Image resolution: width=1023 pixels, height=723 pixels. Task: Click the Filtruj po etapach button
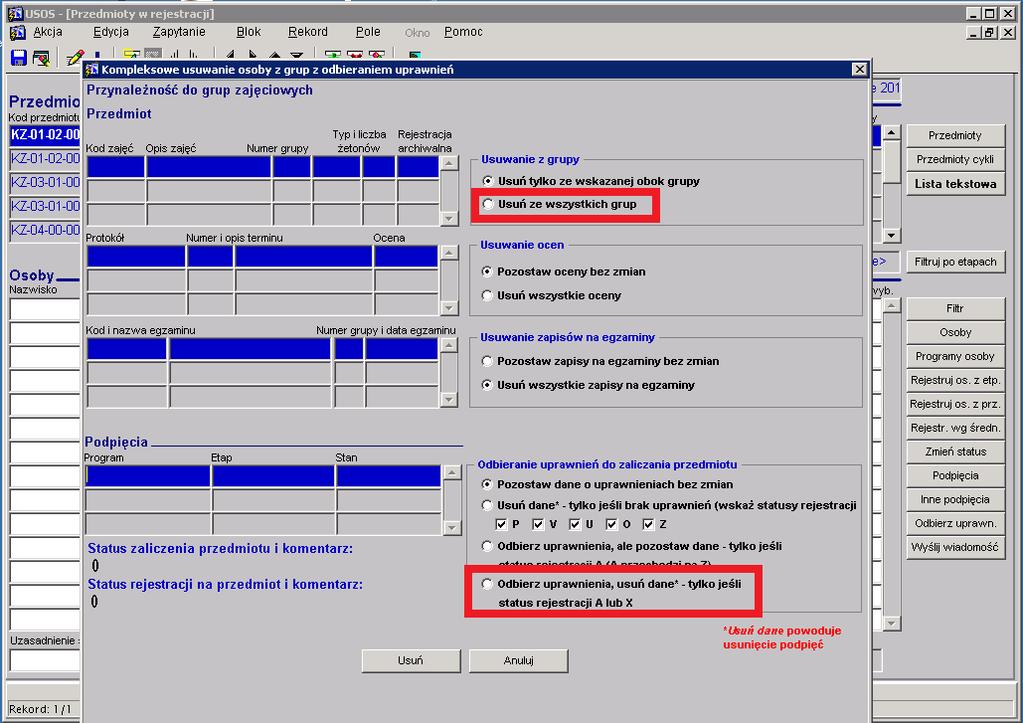coord(955,262)
